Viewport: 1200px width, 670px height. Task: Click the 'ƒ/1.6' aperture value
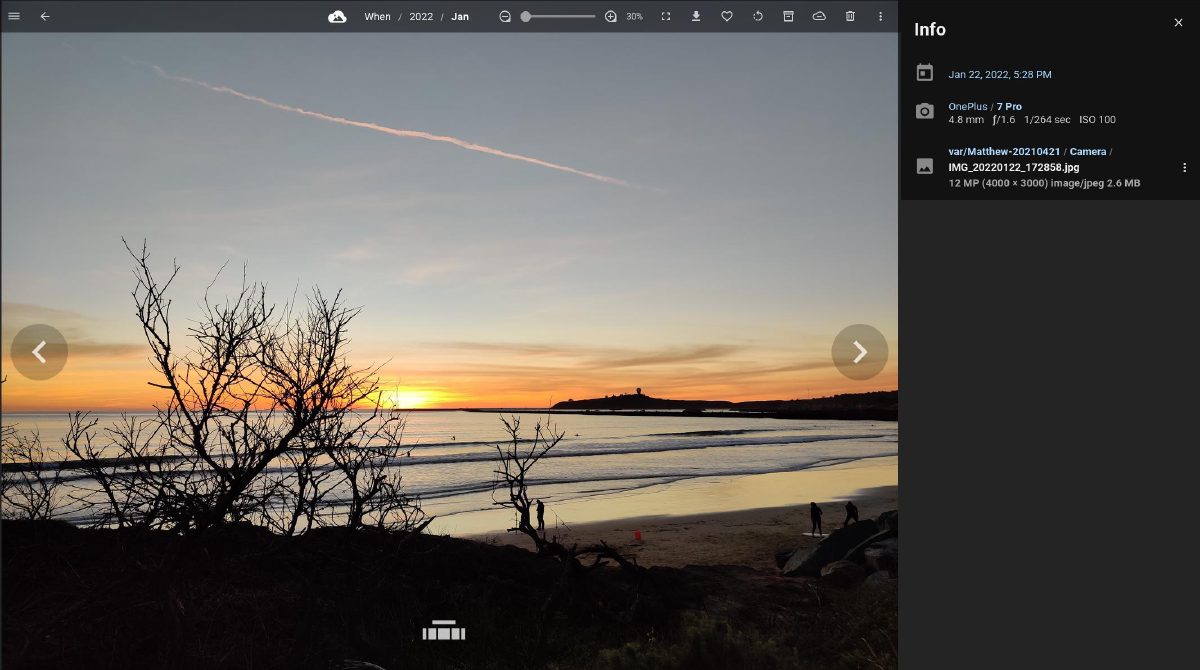[1004, 120]
